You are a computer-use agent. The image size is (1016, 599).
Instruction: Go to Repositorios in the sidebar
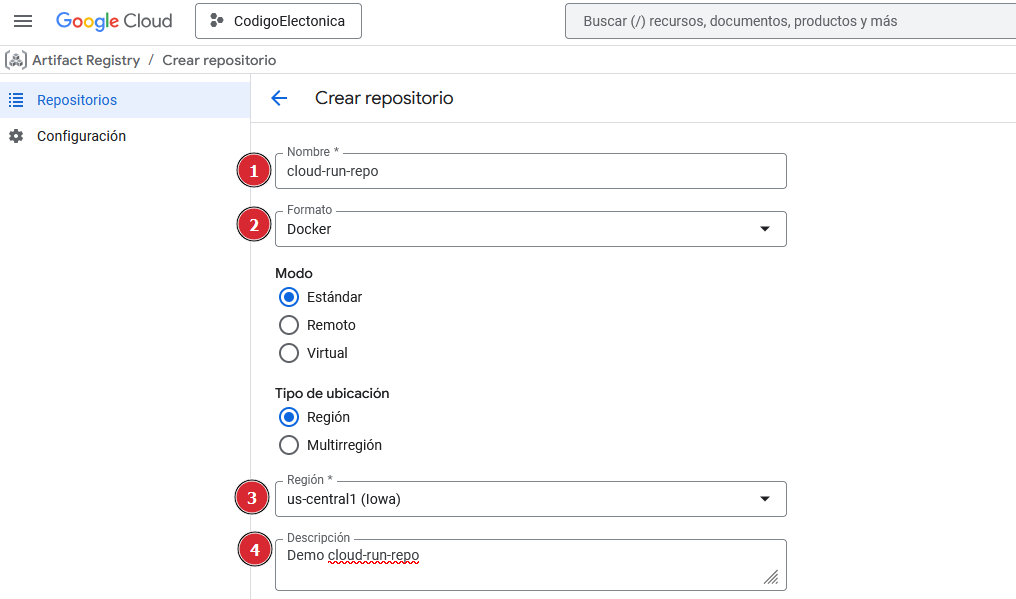tap(75, 99)
